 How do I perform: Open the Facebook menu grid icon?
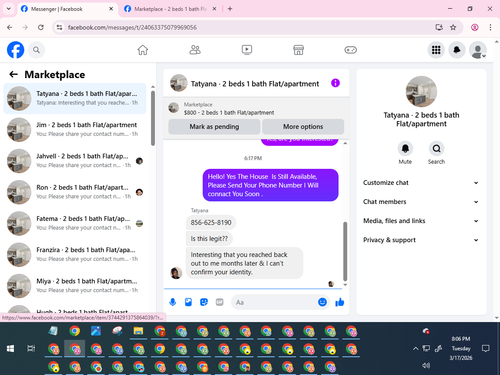click(436, 50)
